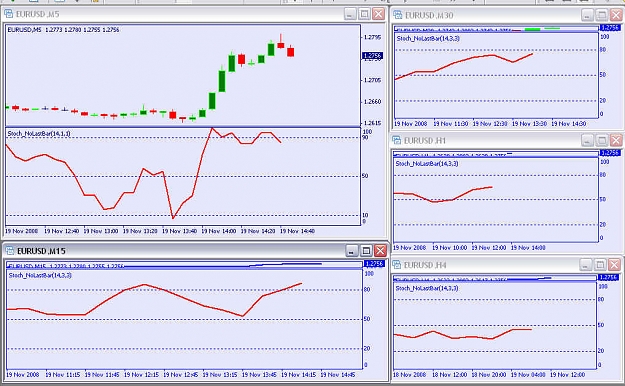Minimize the EURUSD,H1 chart window
This screenshot has height=386, width=625.
(x=587, y=140)
